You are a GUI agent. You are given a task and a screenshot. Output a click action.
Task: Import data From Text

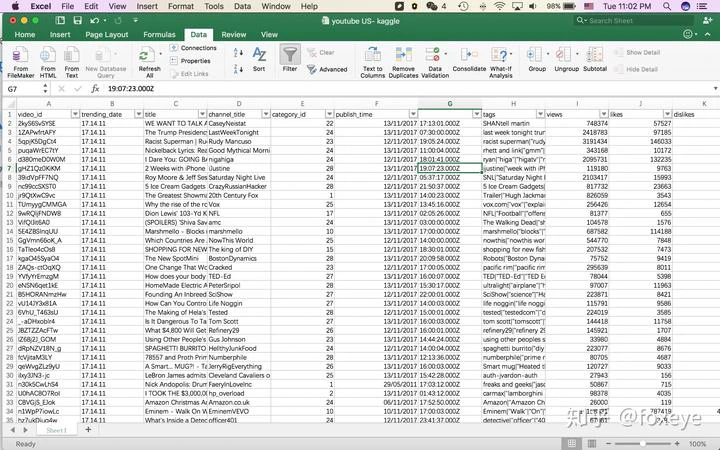[x=72, y=62]
